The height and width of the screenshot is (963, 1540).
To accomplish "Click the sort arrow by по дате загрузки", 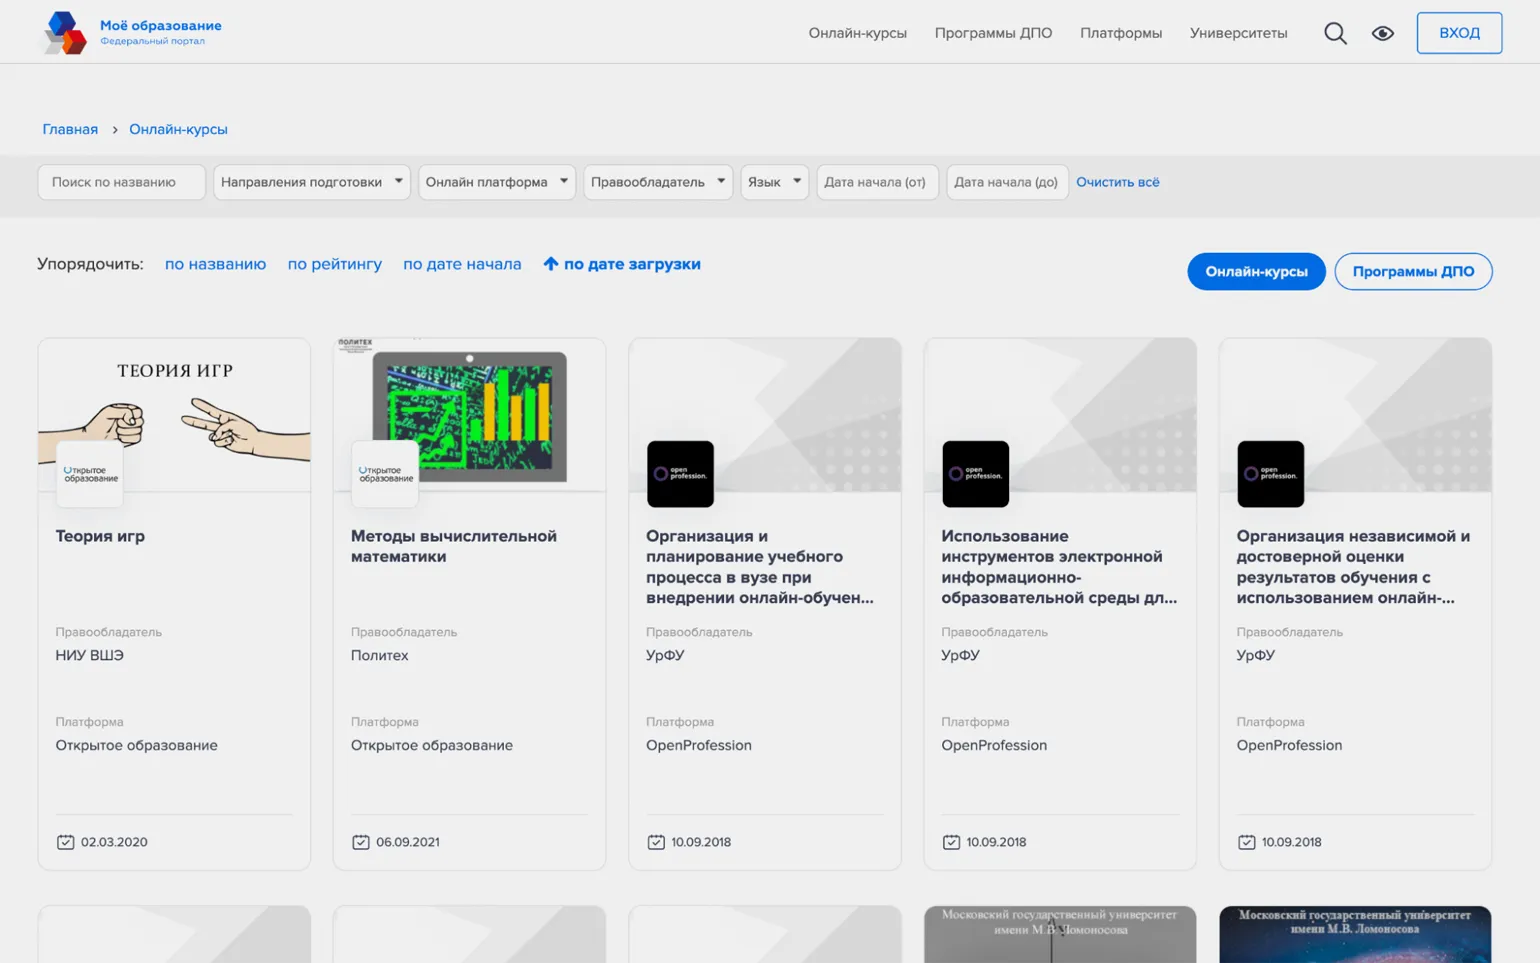I will (550, 264).
